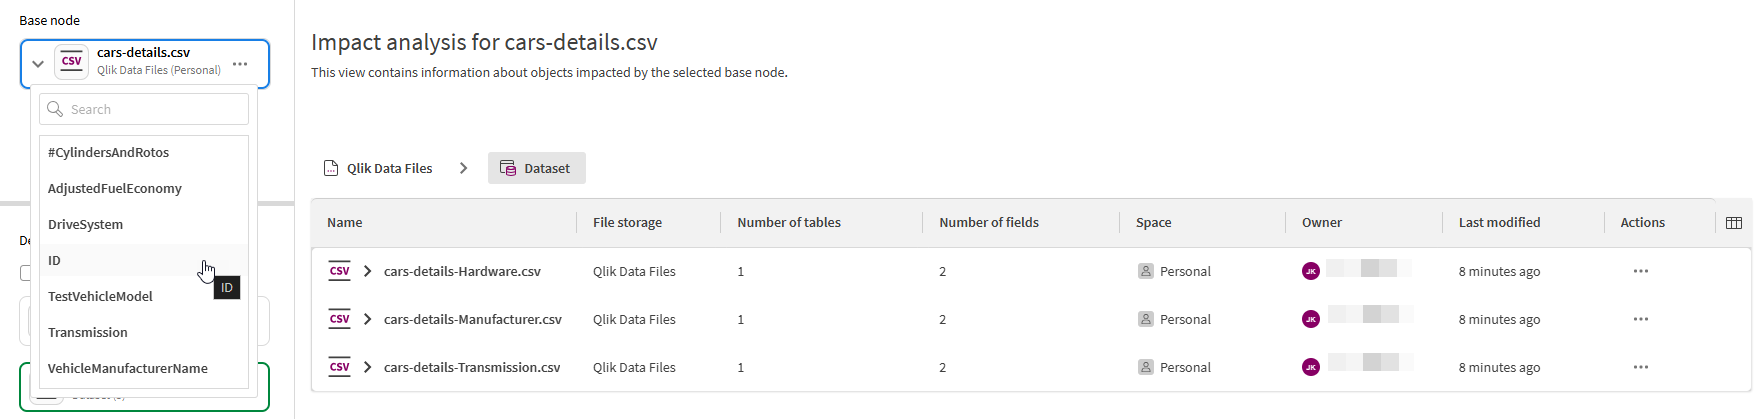This screenshot has height=419, width=1763.
Task: Expand the cars-details-Manufacturer.csv row
Action: pyautogui.click(x=368, y=319)
